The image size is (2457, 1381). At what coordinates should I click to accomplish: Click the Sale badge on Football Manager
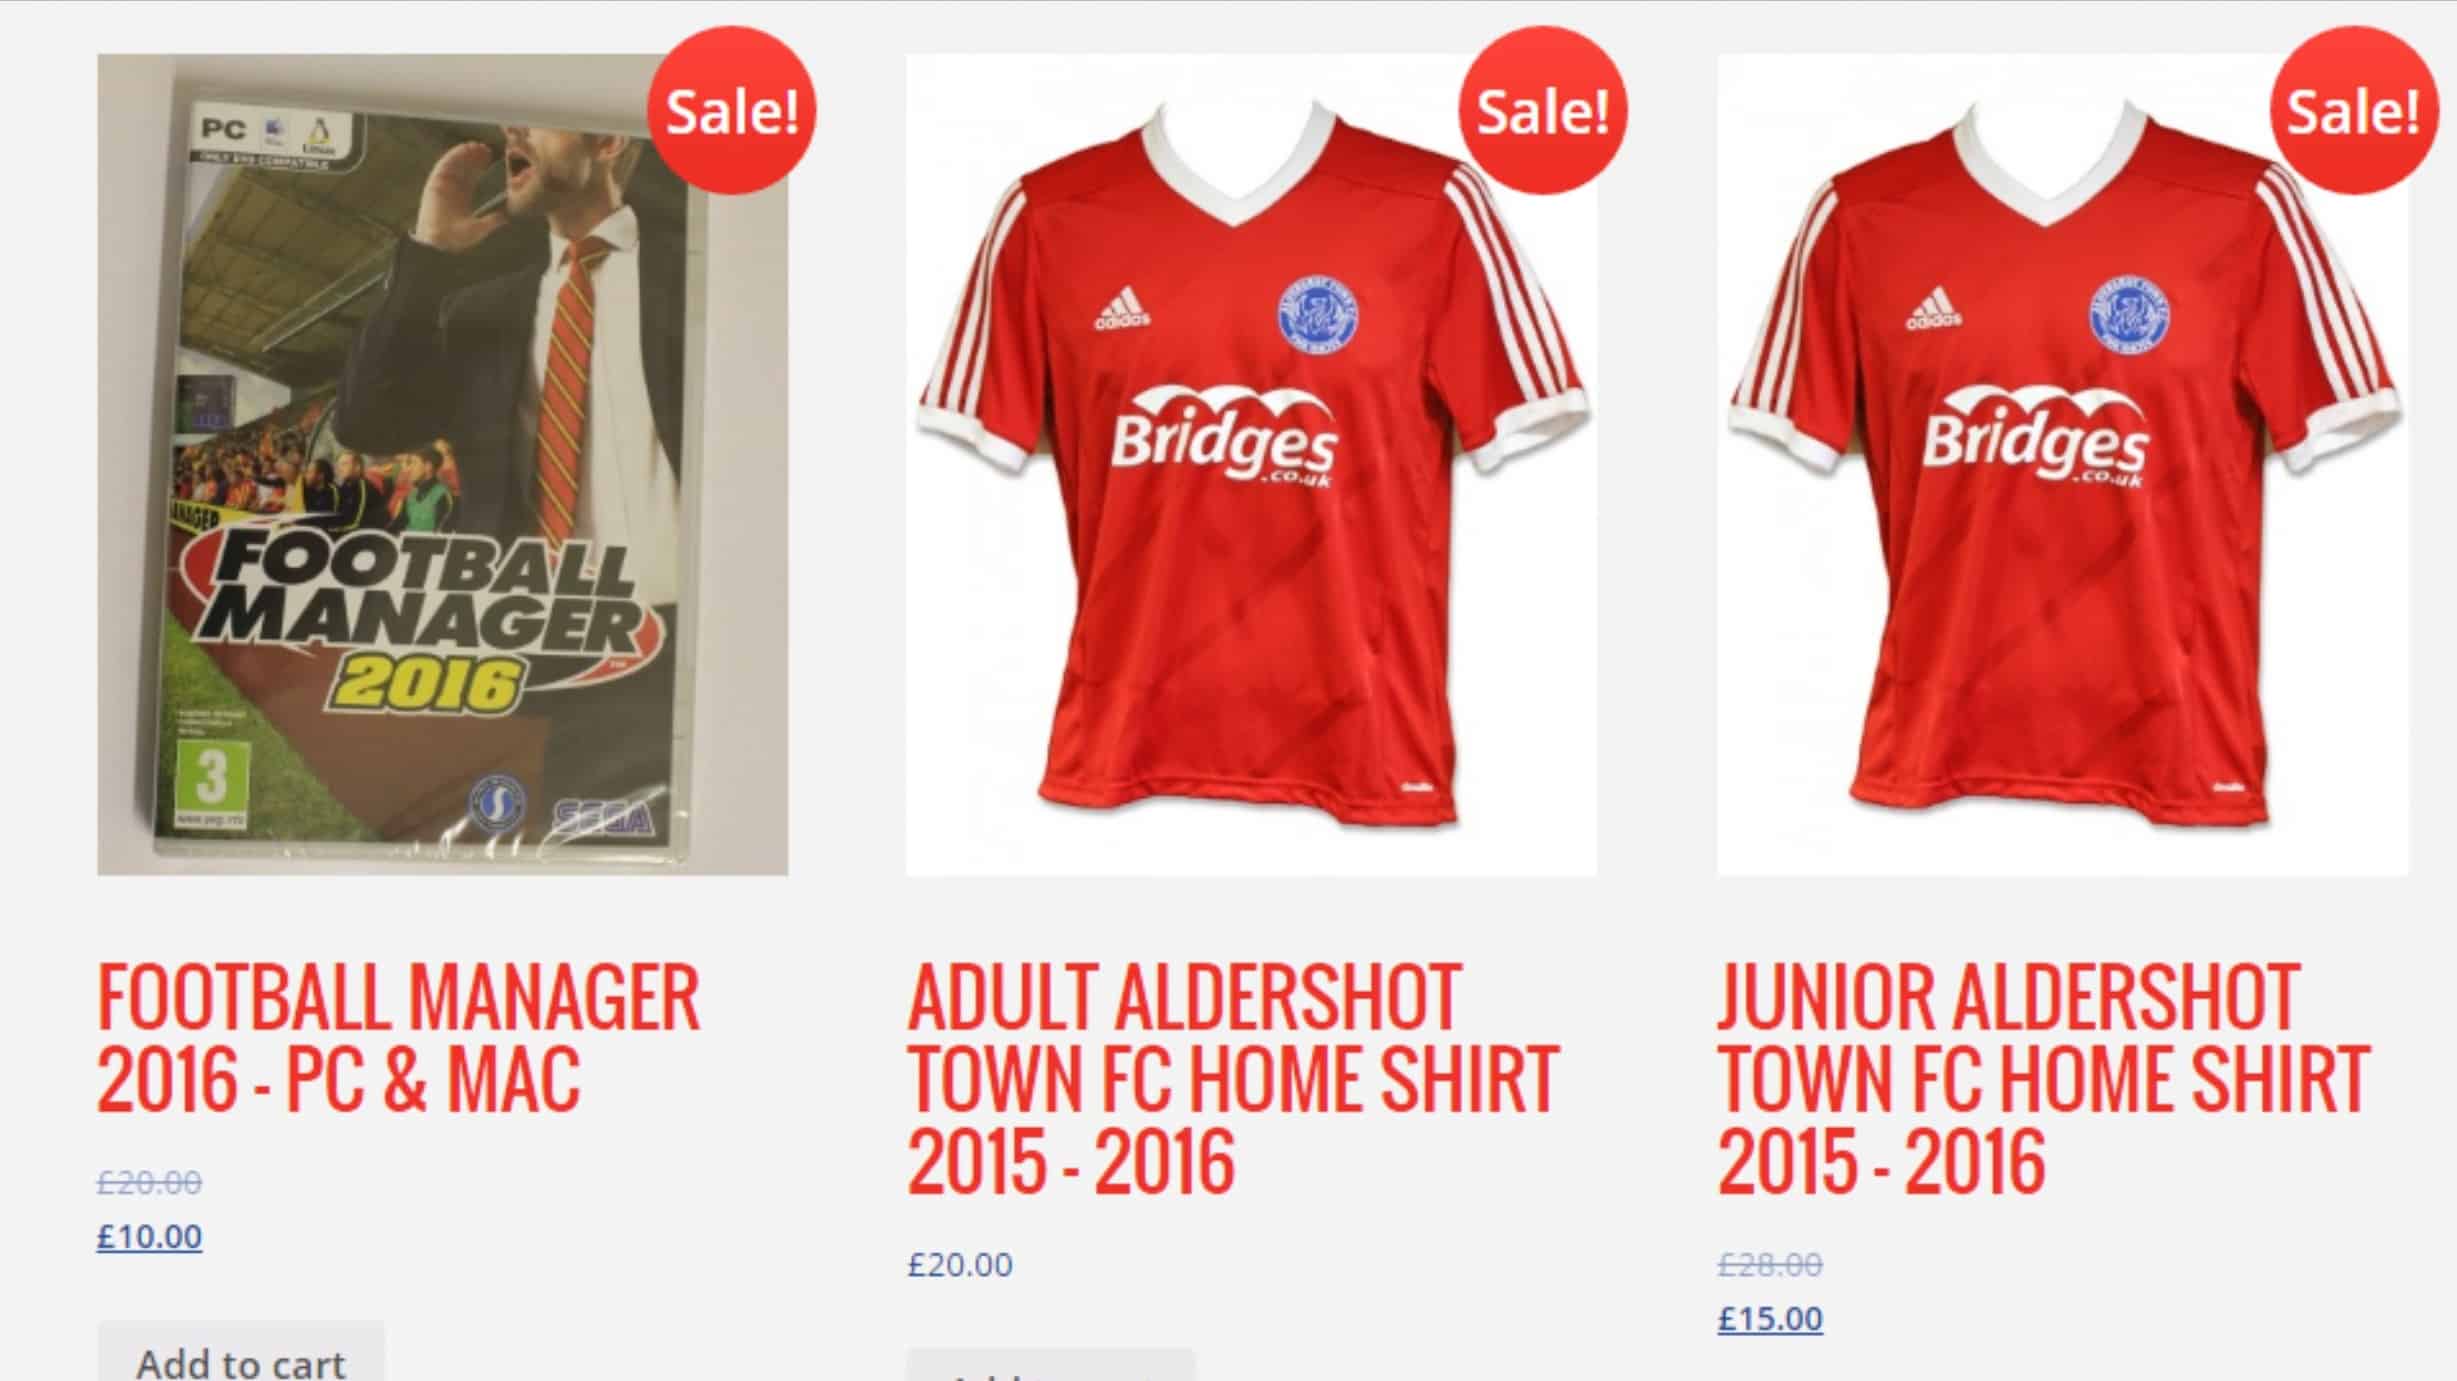[x=732, y=110]
